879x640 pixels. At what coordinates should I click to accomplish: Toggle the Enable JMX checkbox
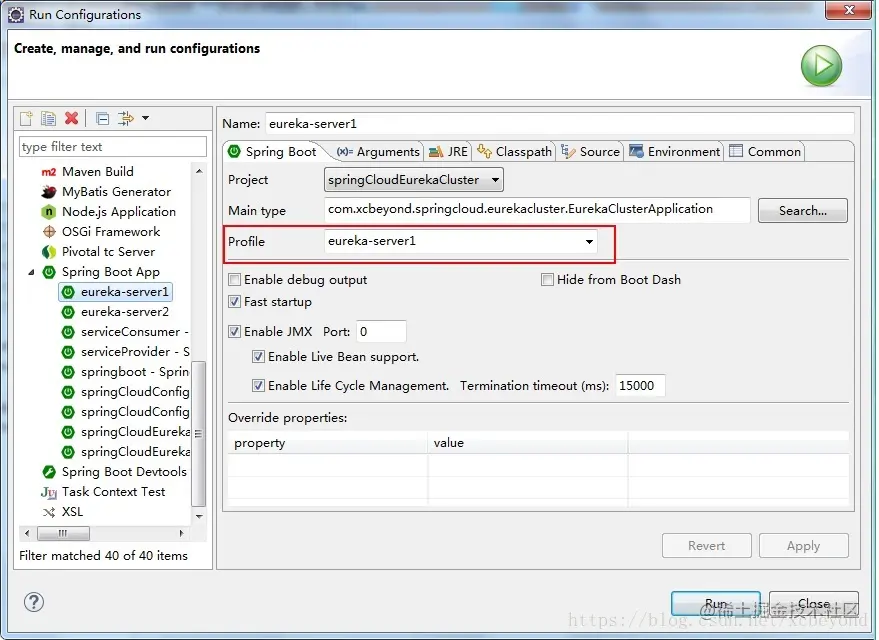(x=234, y=332)
